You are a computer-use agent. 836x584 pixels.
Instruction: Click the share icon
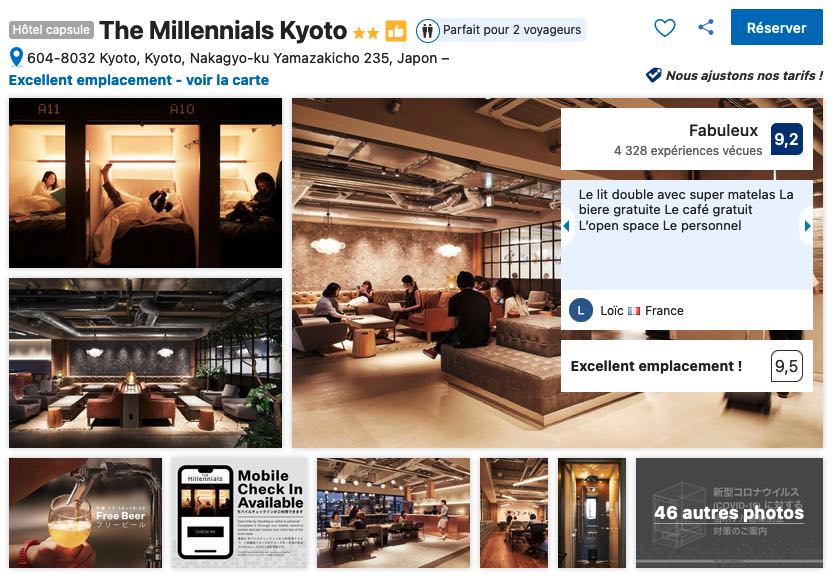click(706, 27)
